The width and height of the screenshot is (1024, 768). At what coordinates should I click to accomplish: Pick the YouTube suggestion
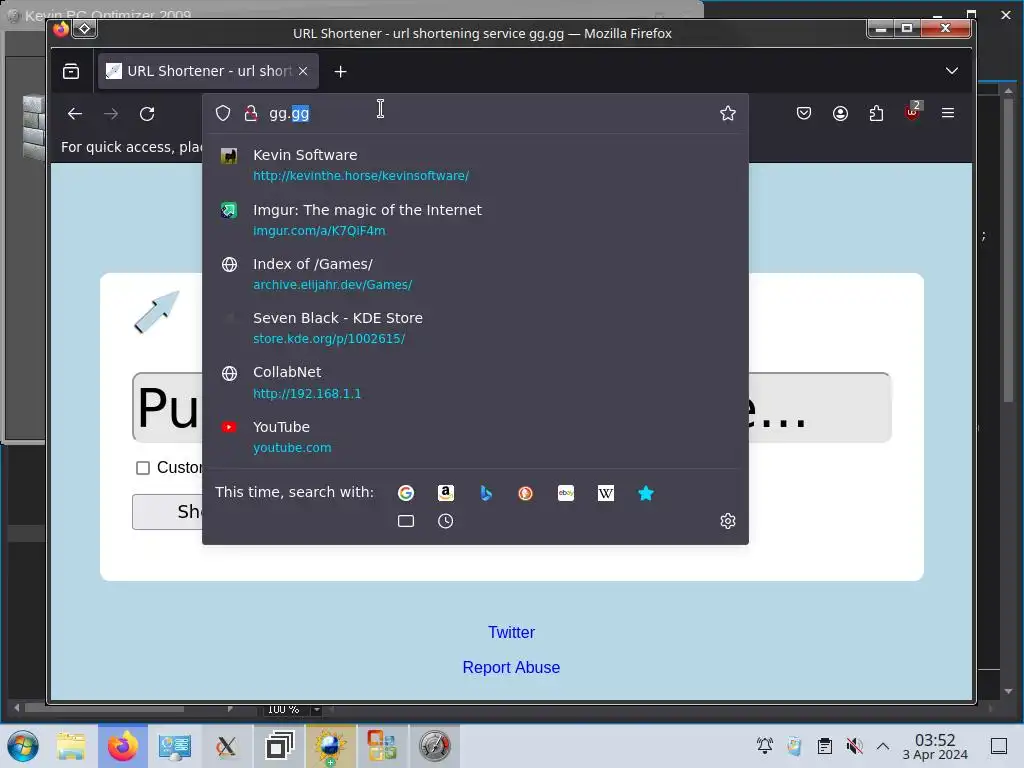point(475,436)
